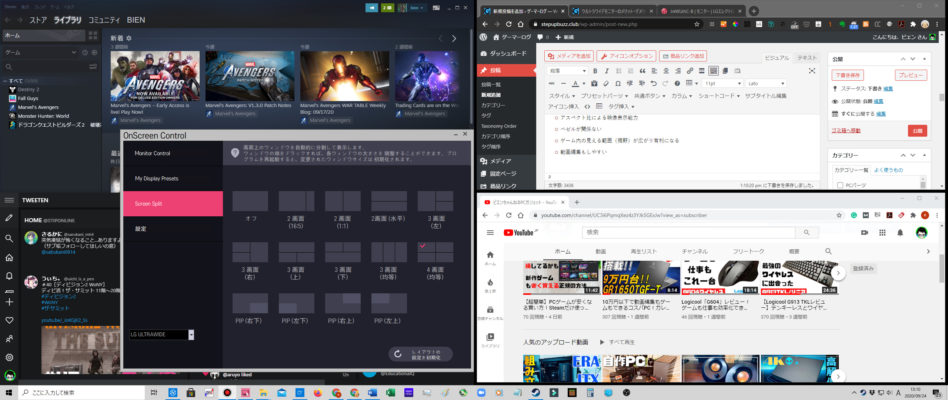Click next arrow in Steam news shelf
The height and width of the screenshot is (400, 948).
[x=454, y=39]
